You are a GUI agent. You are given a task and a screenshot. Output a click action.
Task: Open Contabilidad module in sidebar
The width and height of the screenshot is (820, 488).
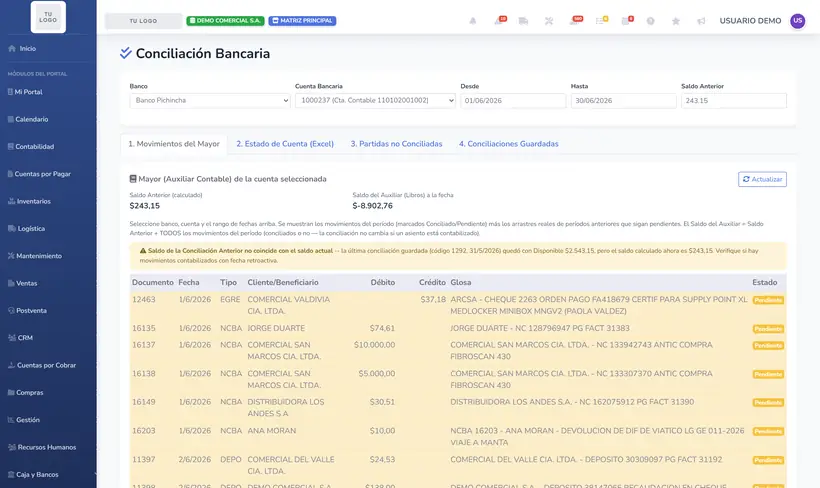[x=31, y=146]
